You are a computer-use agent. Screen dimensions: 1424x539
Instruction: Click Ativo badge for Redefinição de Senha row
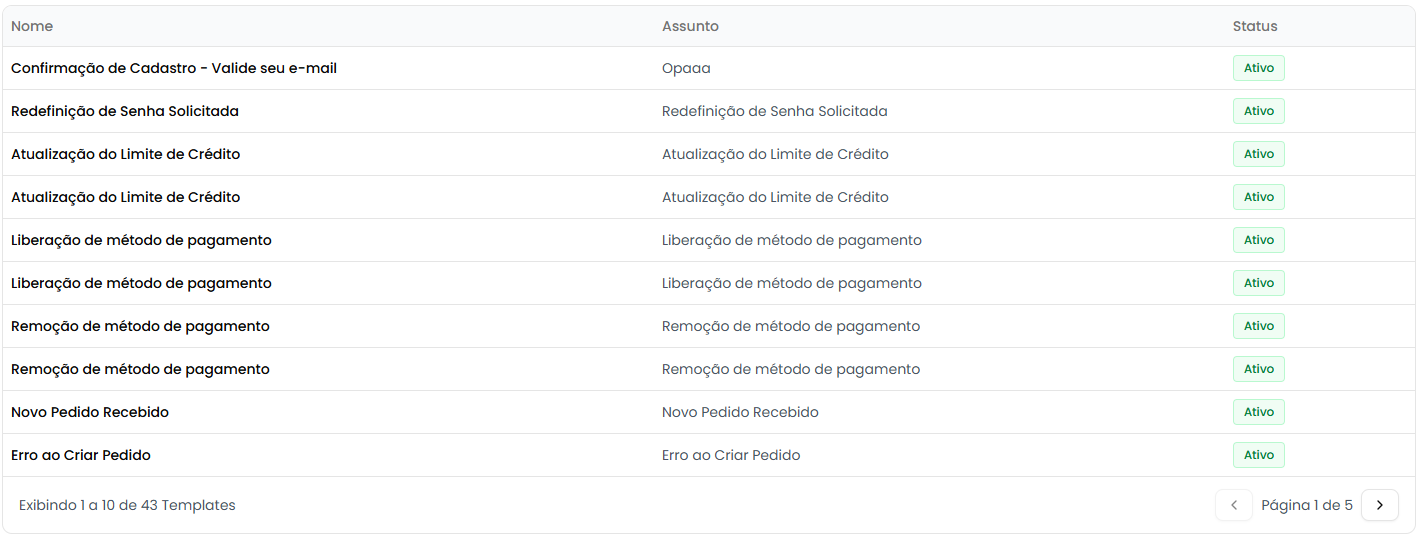(x=1258, y=111)
